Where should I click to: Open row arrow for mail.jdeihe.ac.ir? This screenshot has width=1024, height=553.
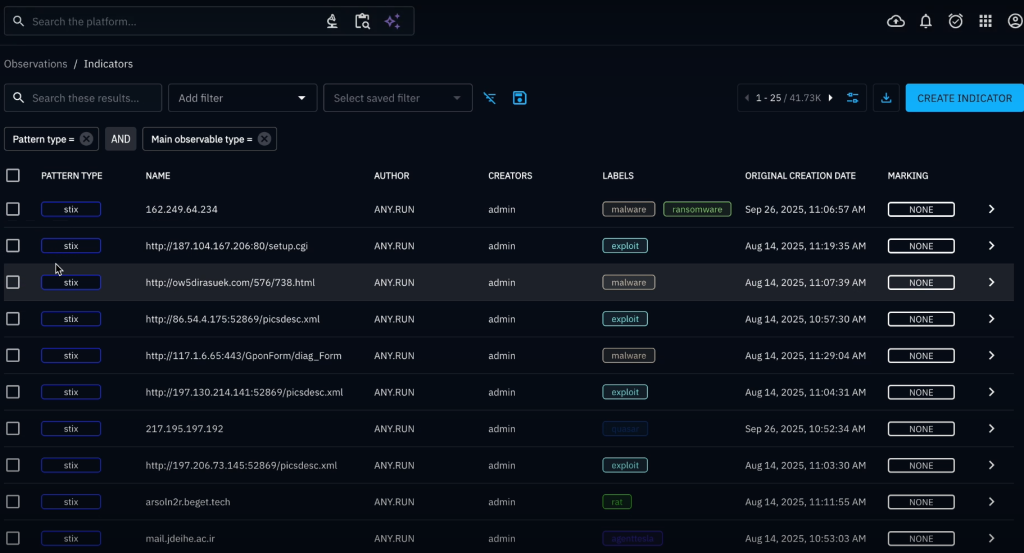pyautogui.click(x=991, y=539)
